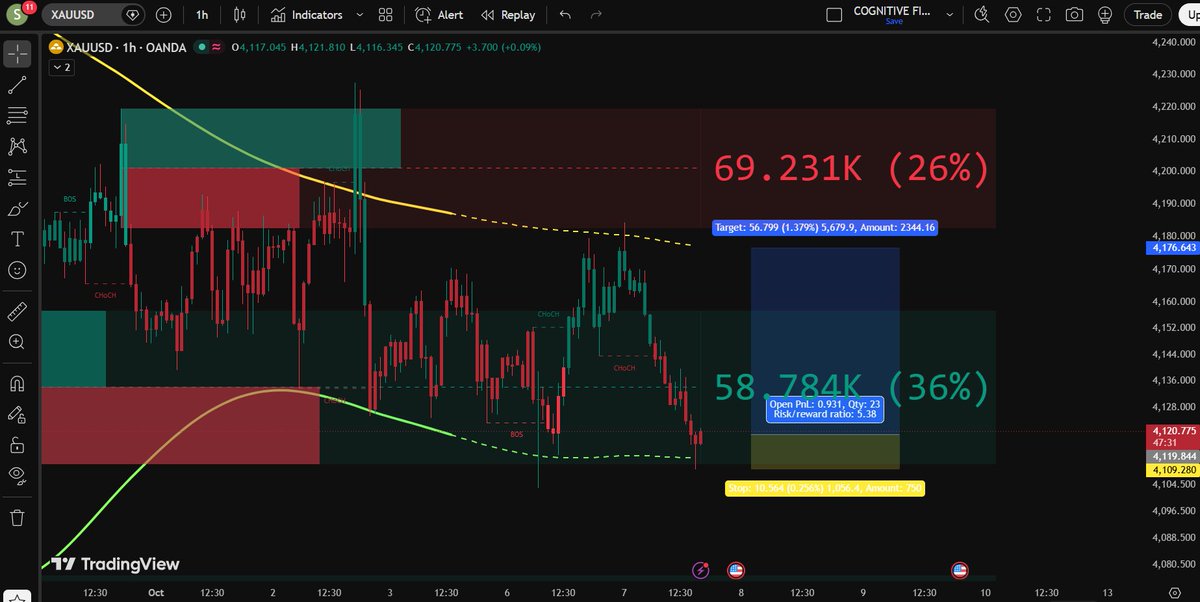Screen dimensions: 1200x602
Task: Open the emoji and icons tool
Action: (17, 270)
